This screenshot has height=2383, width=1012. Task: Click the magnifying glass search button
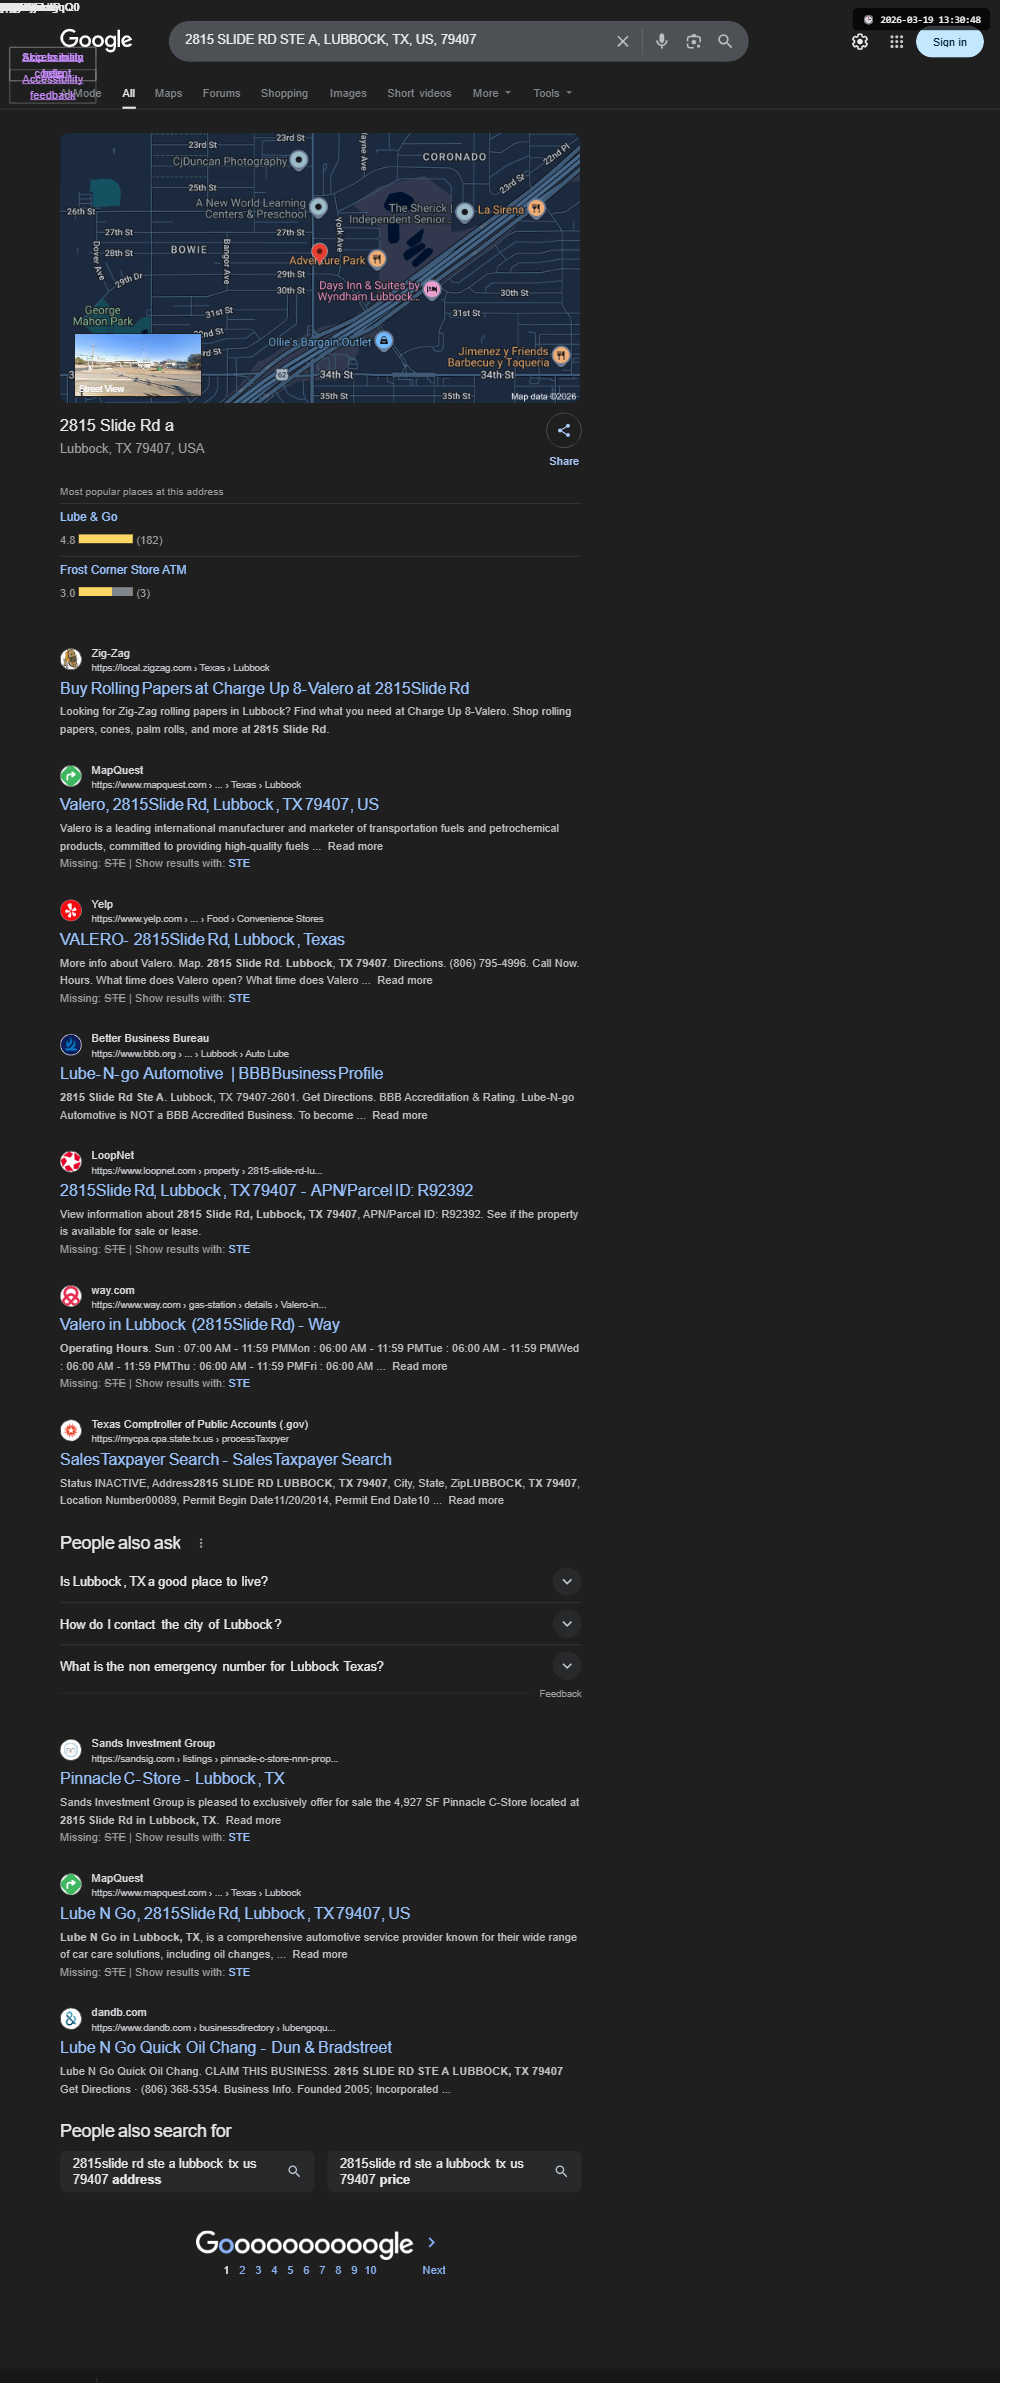(x=725, y=41)
